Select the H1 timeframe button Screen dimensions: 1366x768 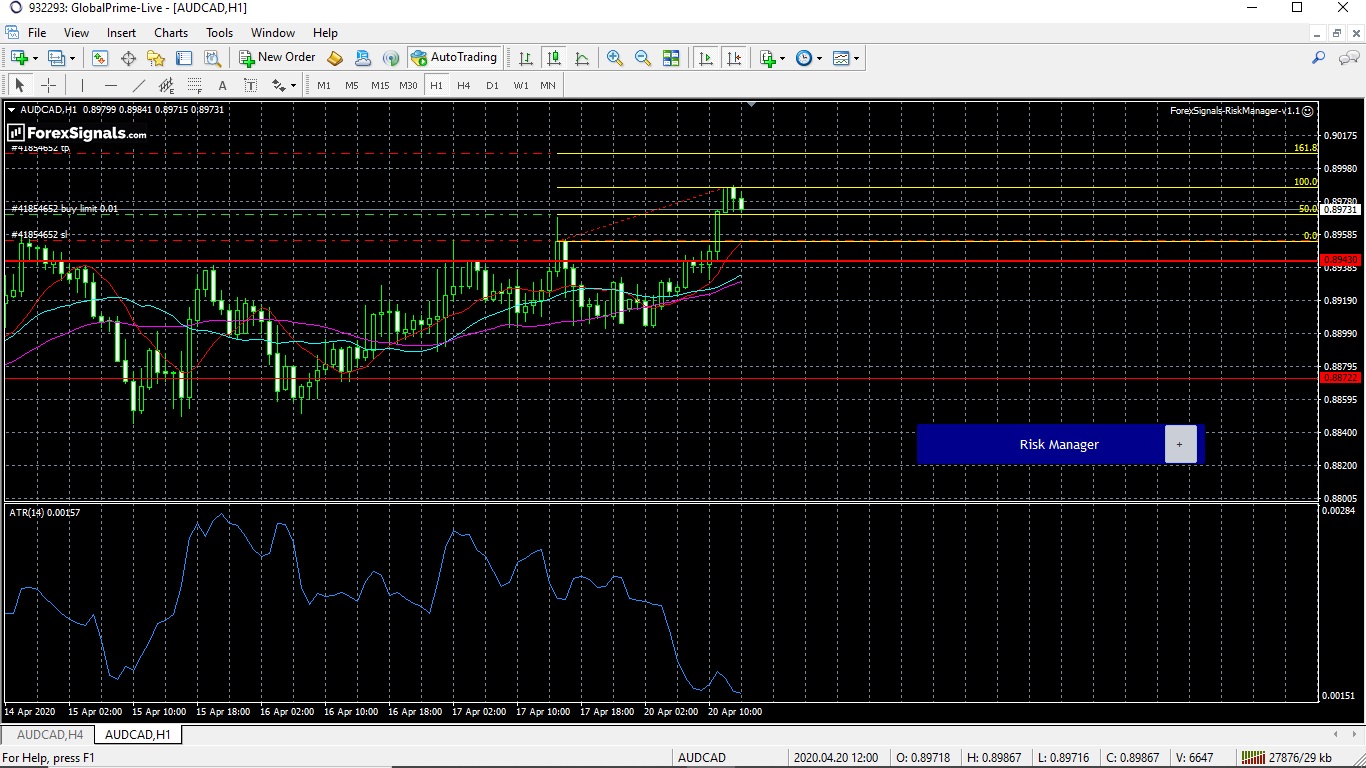tap(436, 85)
